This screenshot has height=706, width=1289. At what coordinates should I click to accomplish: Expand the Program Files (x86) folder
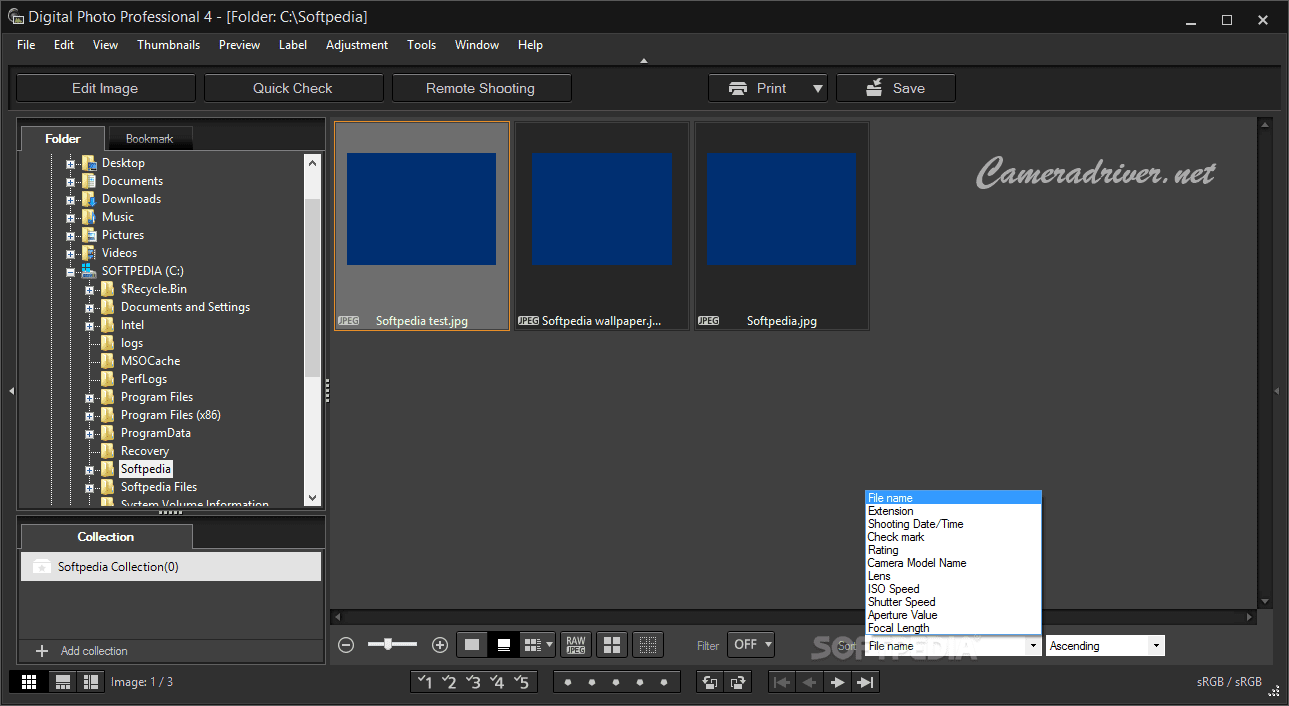click(90, 415)
